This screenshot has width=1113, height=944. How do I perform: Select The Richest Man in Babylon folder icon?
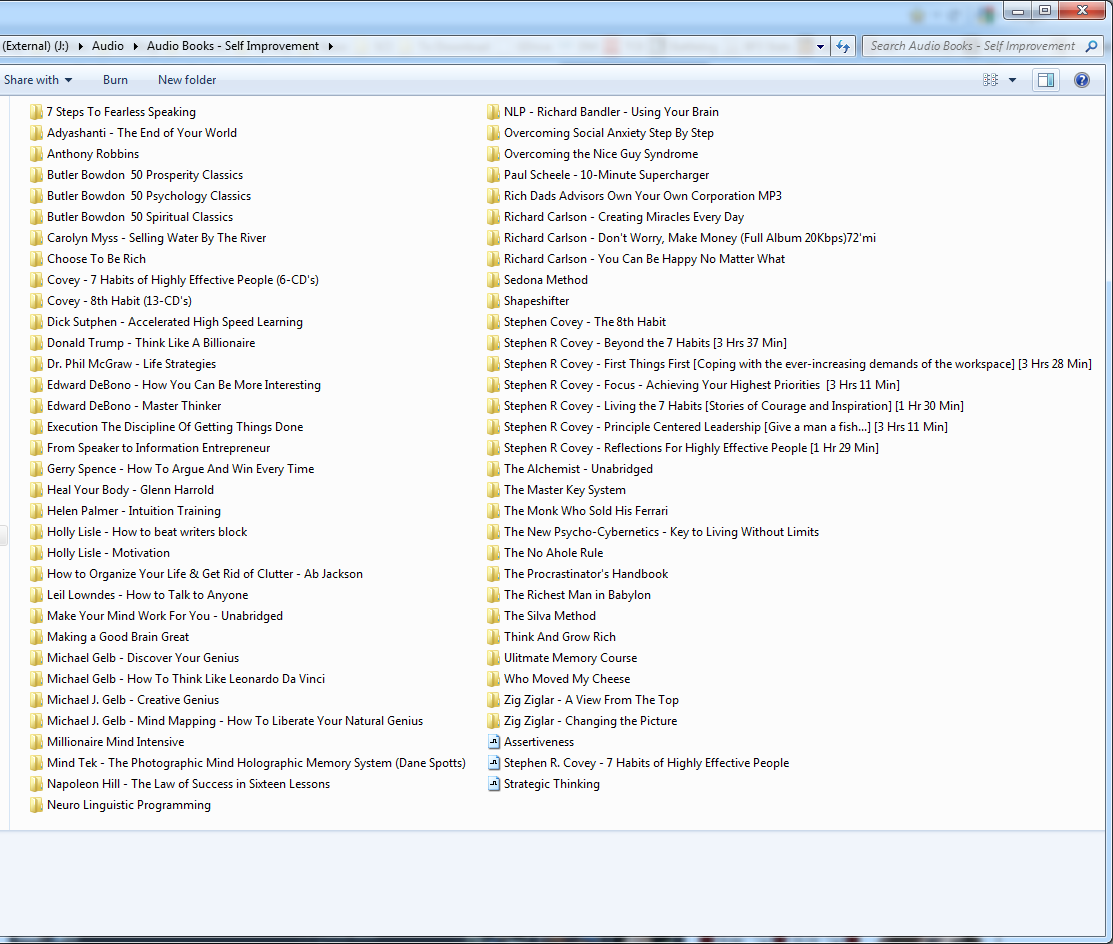click(494, 596)
